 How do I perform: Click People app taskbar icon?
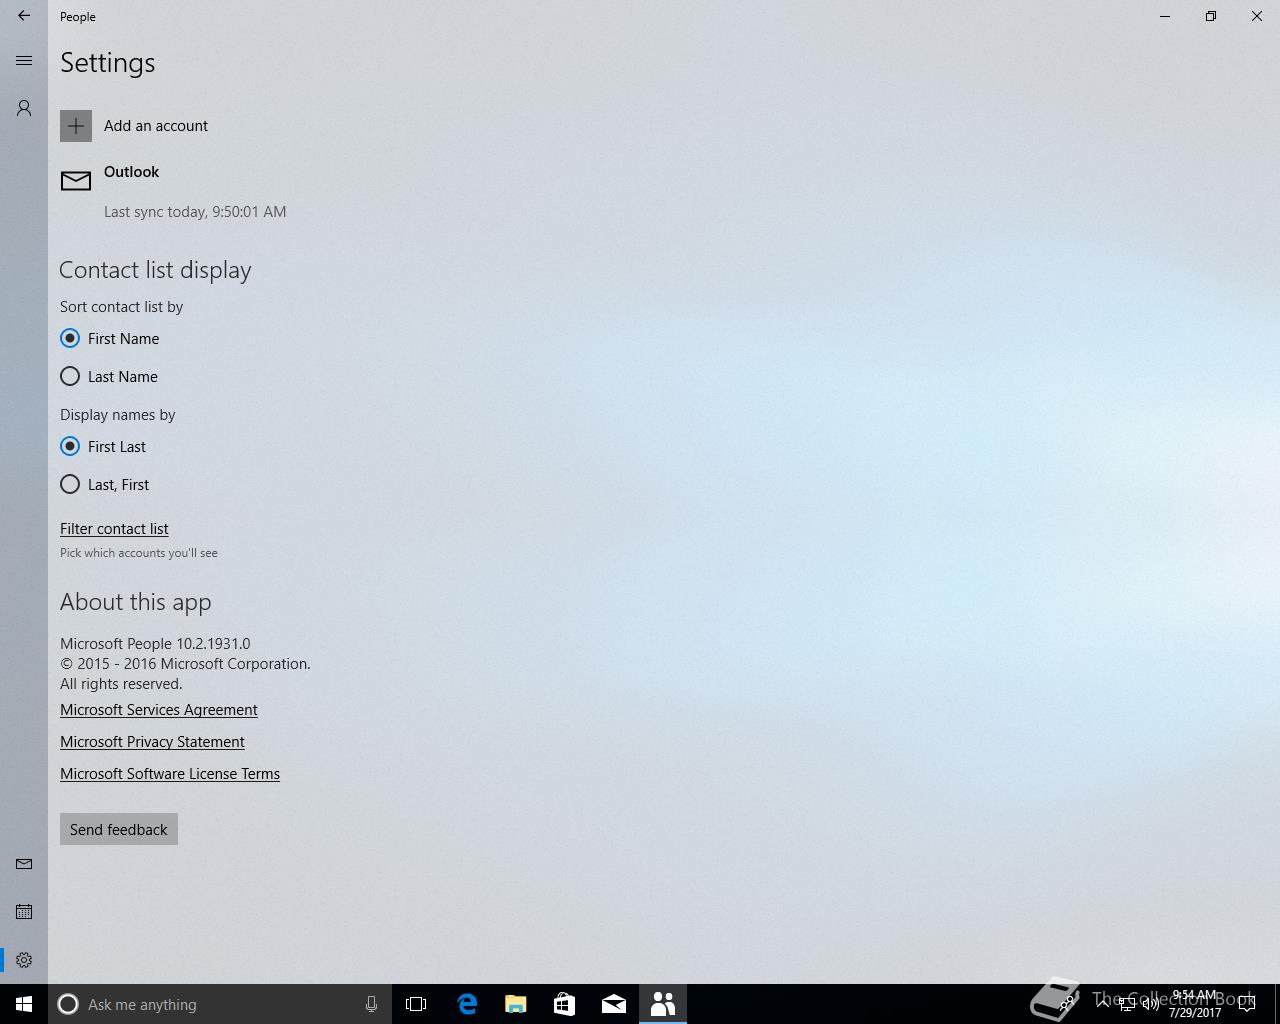(663, 1004)
